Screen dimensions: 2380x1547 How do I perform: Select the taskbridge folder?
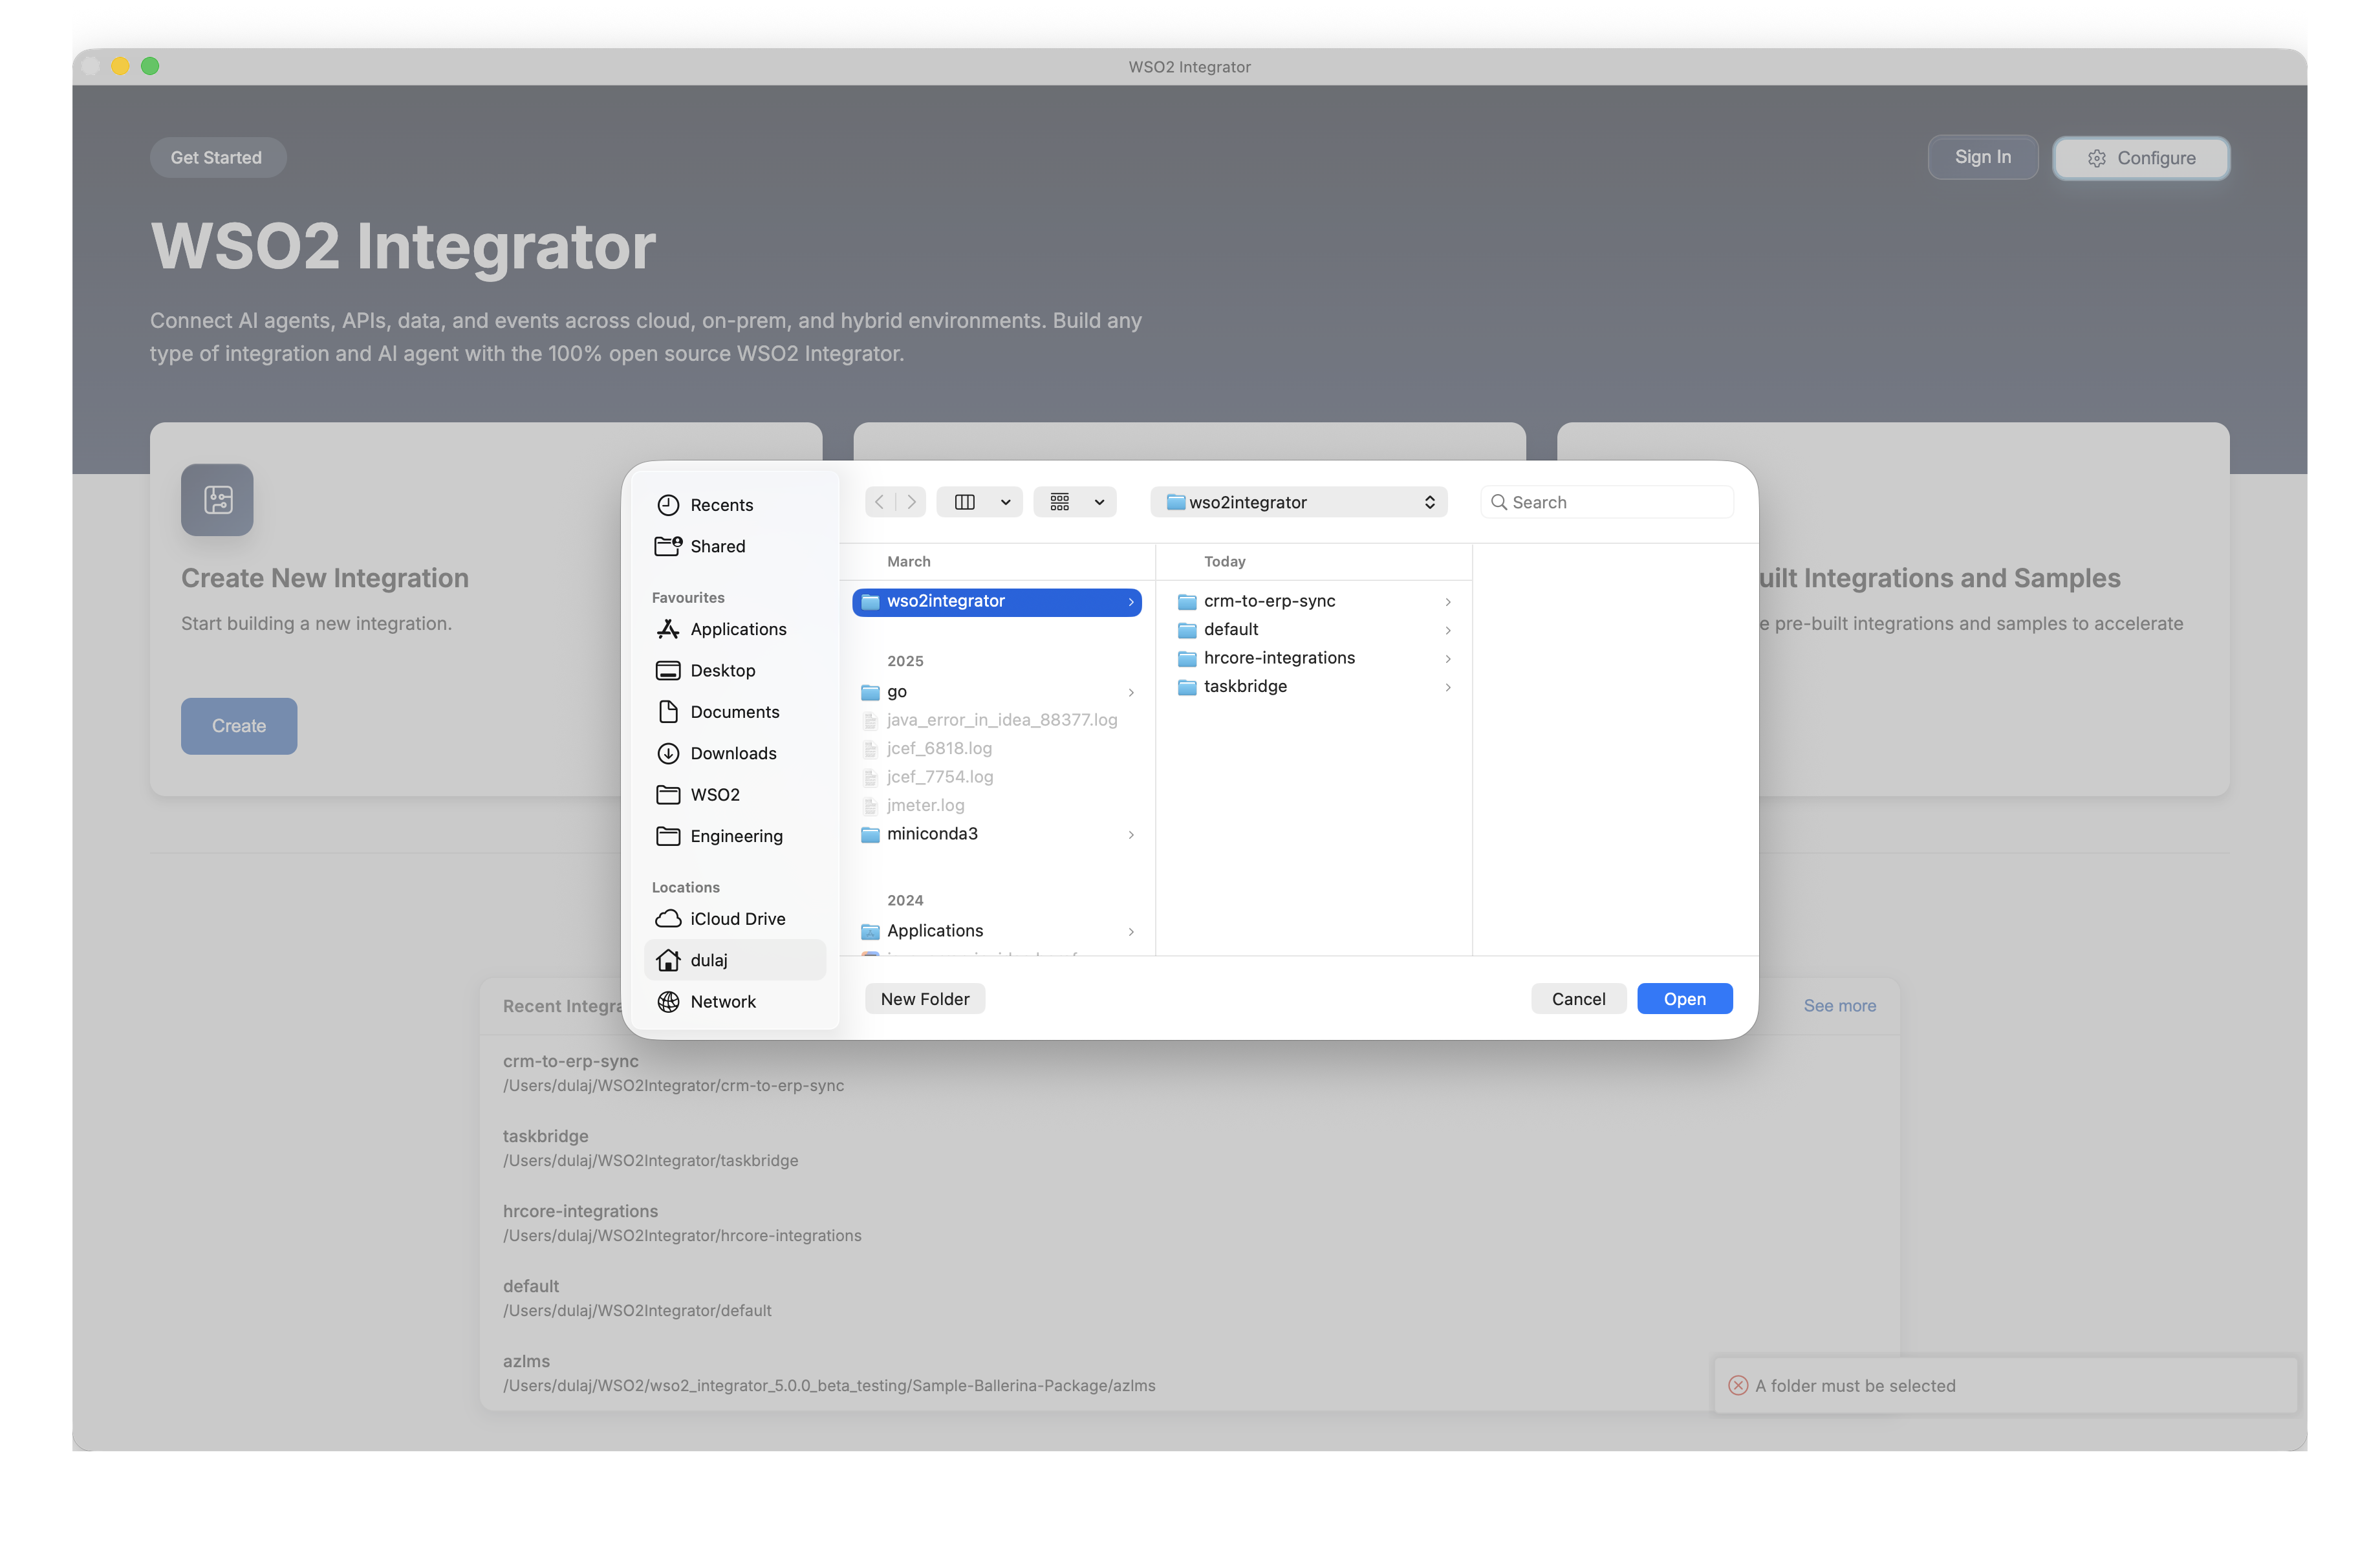(x=1314, y=686)
